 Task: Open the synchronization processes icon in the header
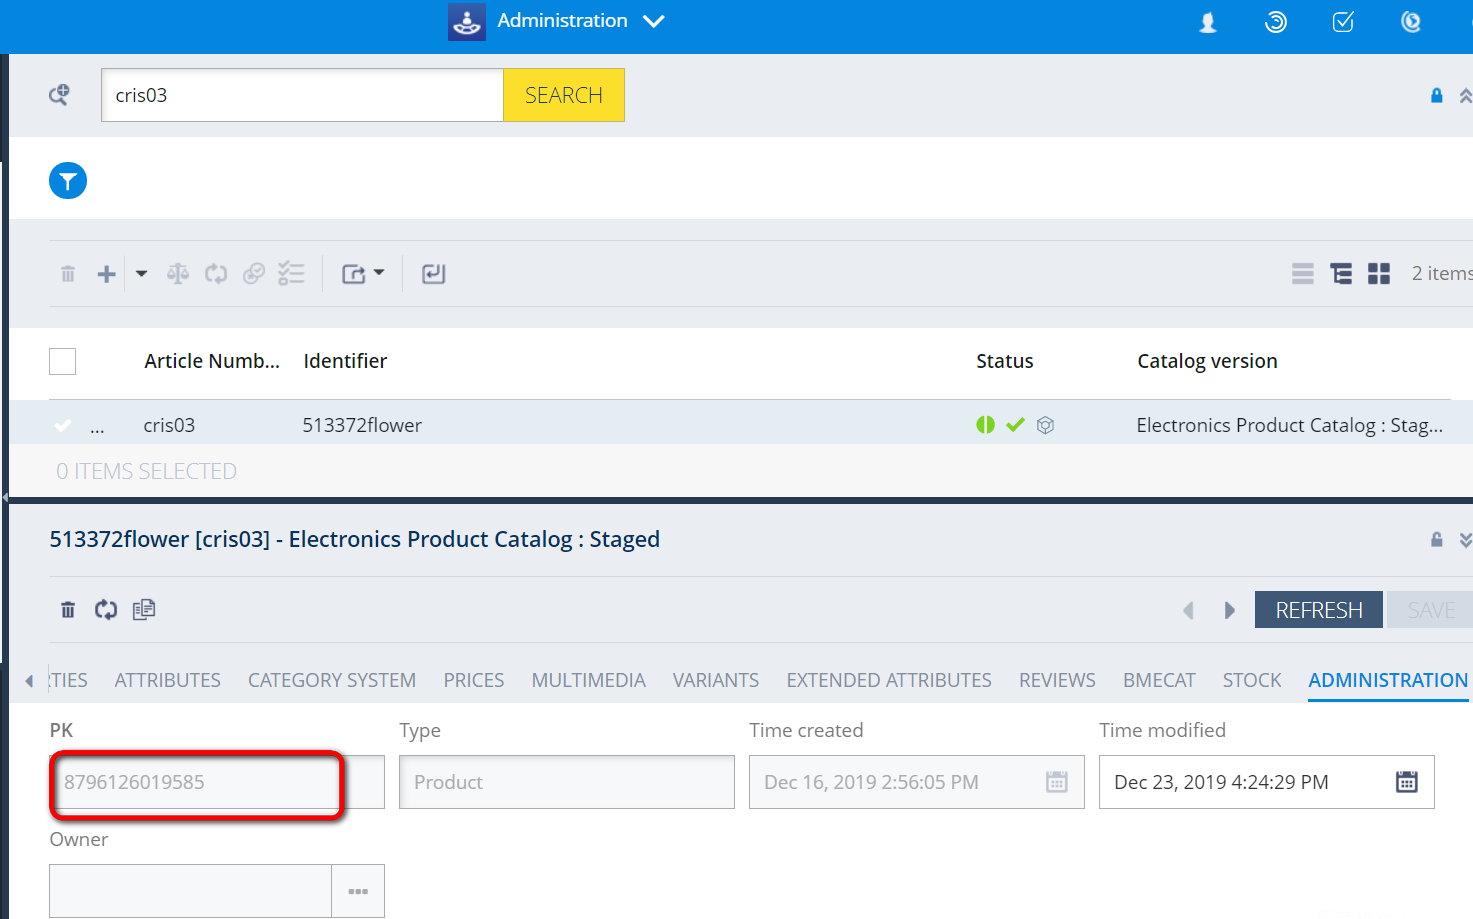1276,22
